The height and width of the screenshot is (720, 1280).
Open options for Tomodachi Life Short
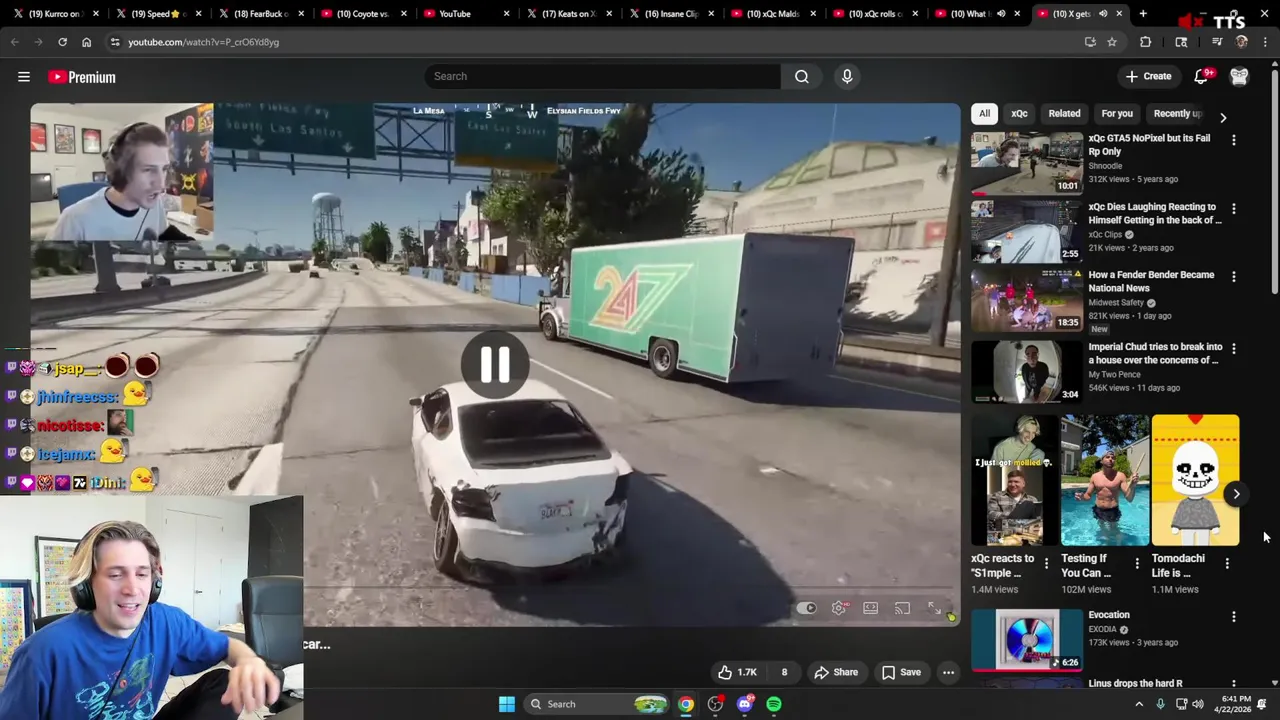point(1227,564)
